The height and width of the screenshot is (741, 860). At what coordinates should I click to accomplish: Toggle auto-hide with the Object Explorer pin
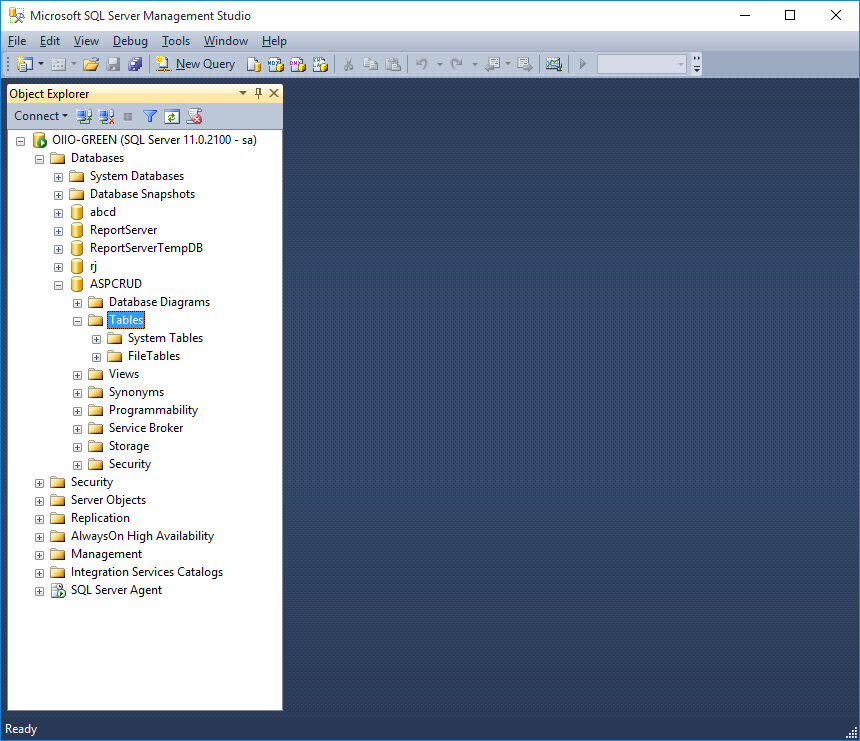257,93
